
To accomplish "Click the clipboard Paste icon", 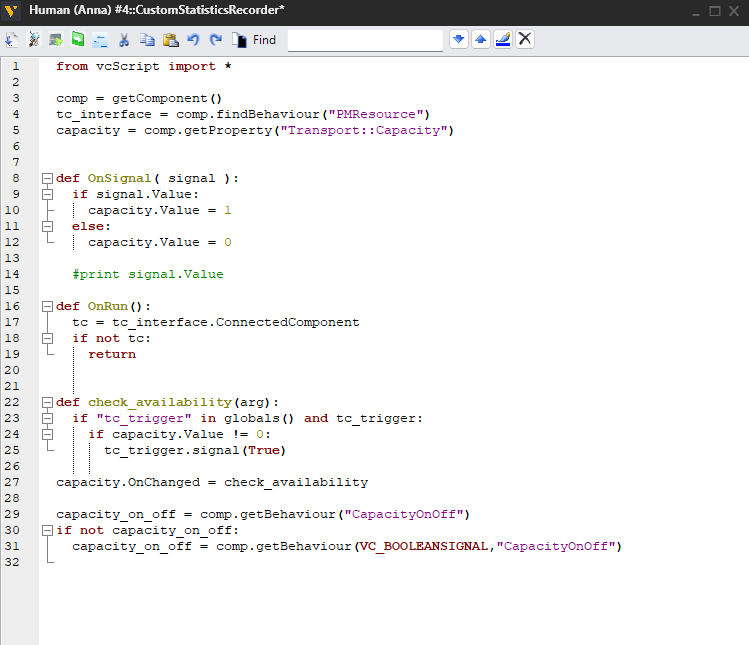I will (170, 40).
